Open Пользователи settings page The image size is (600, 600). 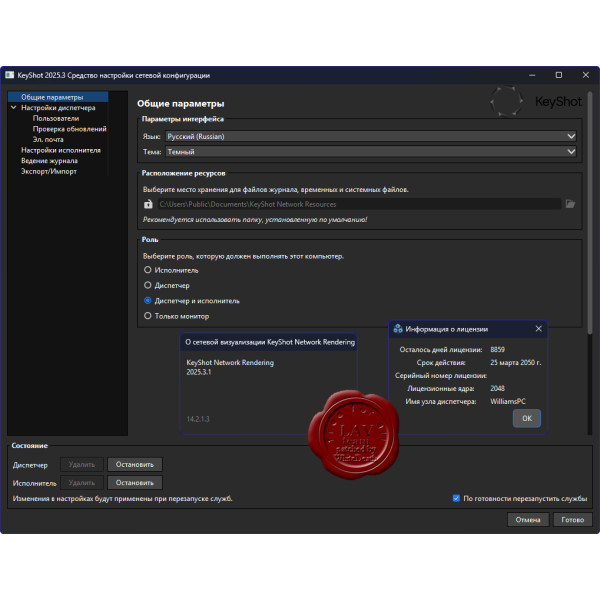point(56,118)
